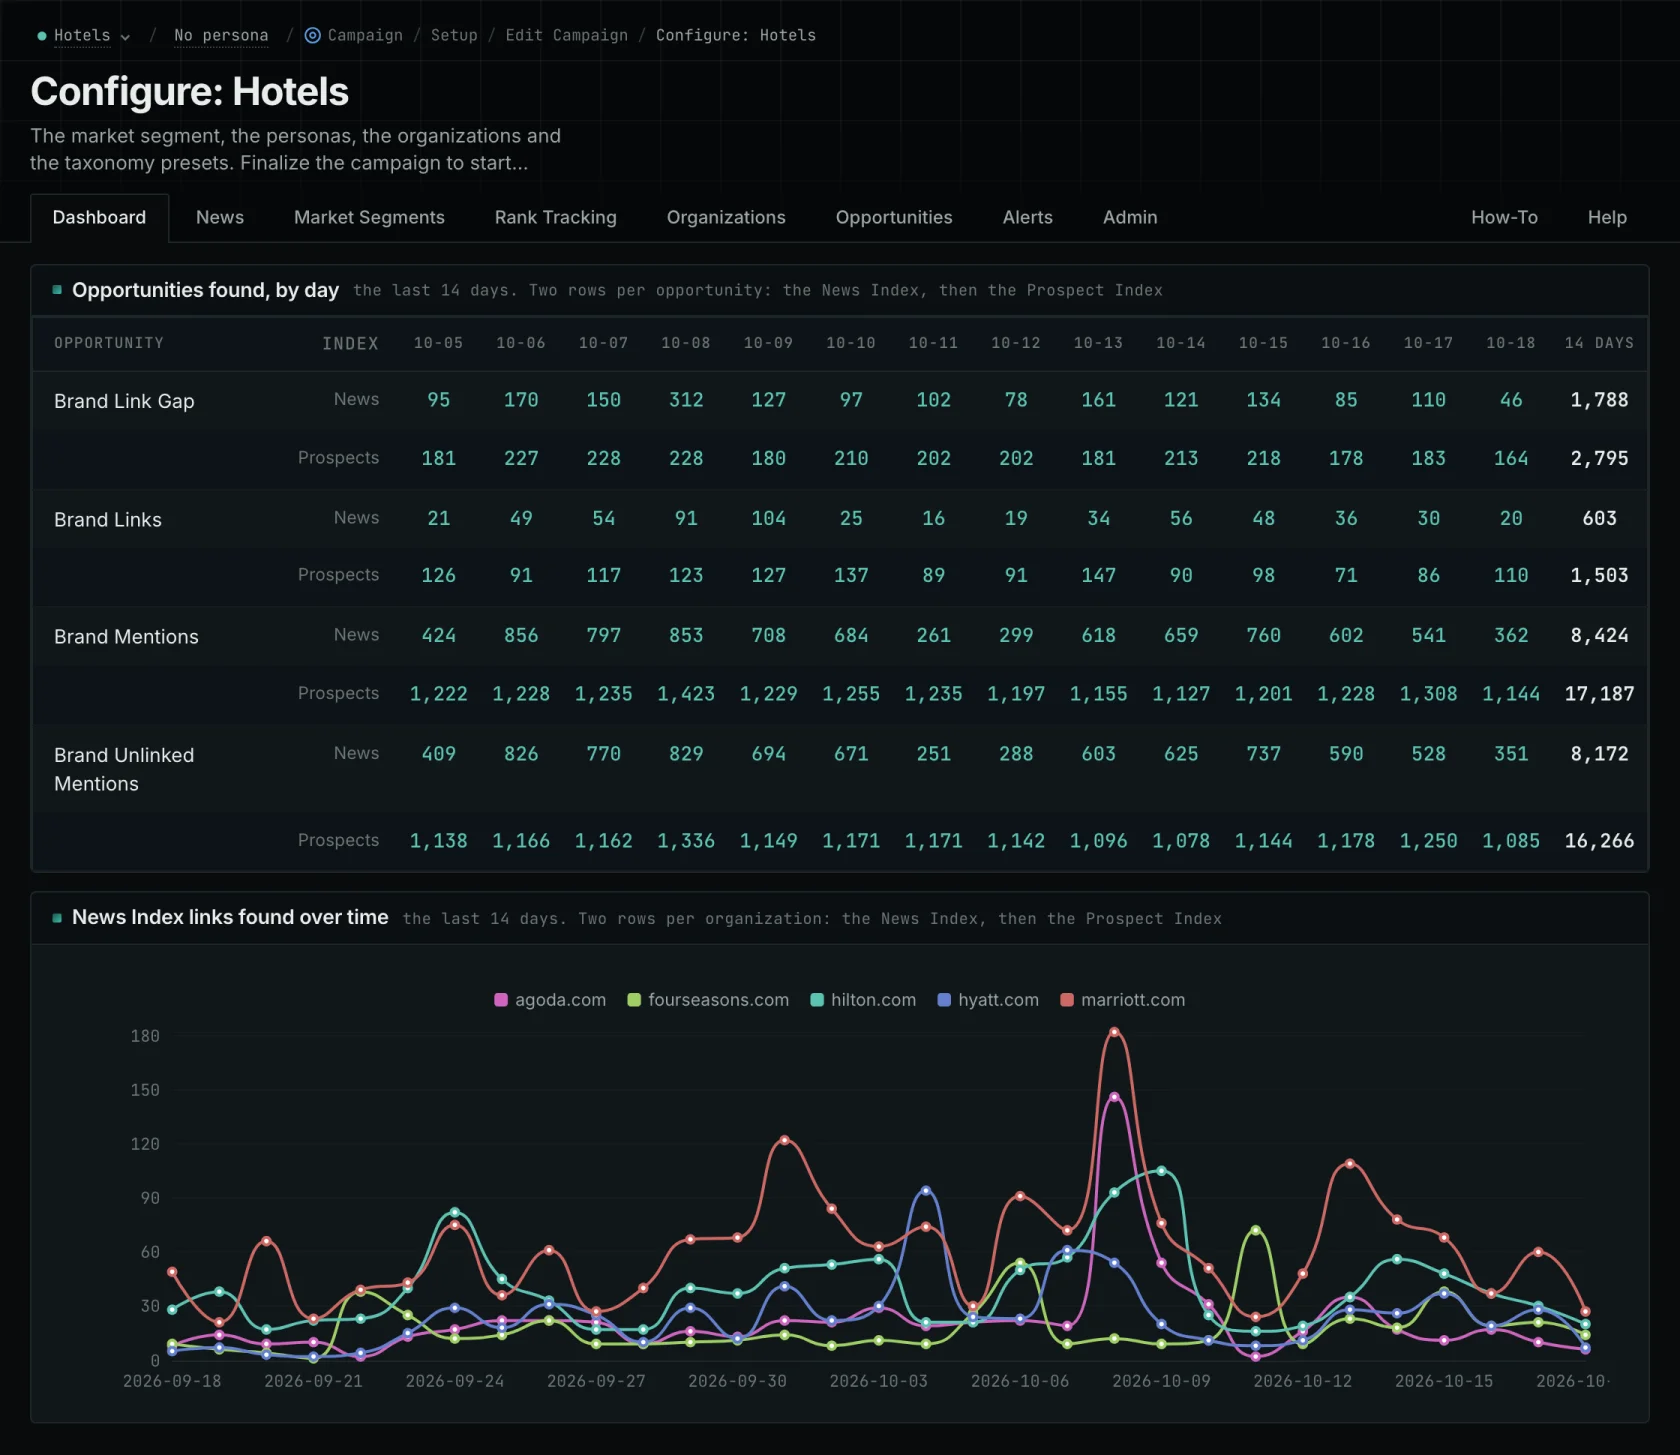Switch to the News tab
1680x1455 pixels.
coord(220,217)
